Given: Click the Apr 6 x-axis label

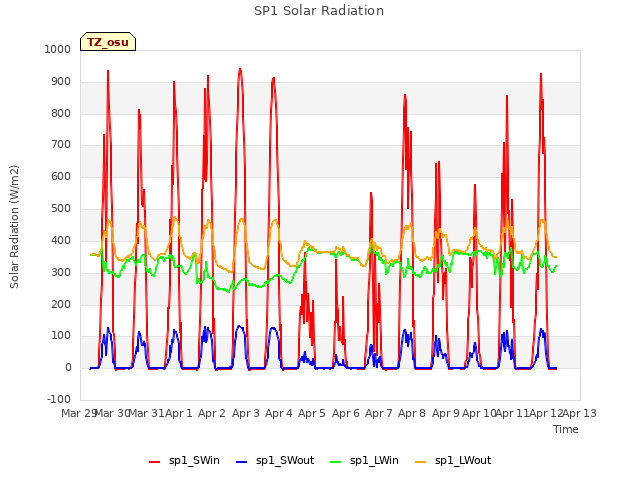Looking at the screenshot, I should (x=346, y=413).
